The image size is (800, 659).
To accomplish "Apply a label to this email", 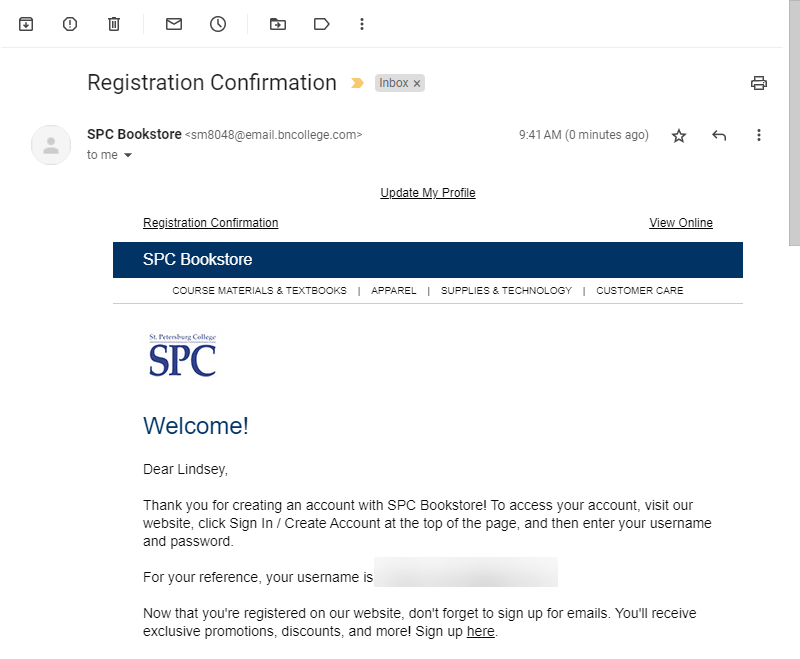I will pos(321,24).
